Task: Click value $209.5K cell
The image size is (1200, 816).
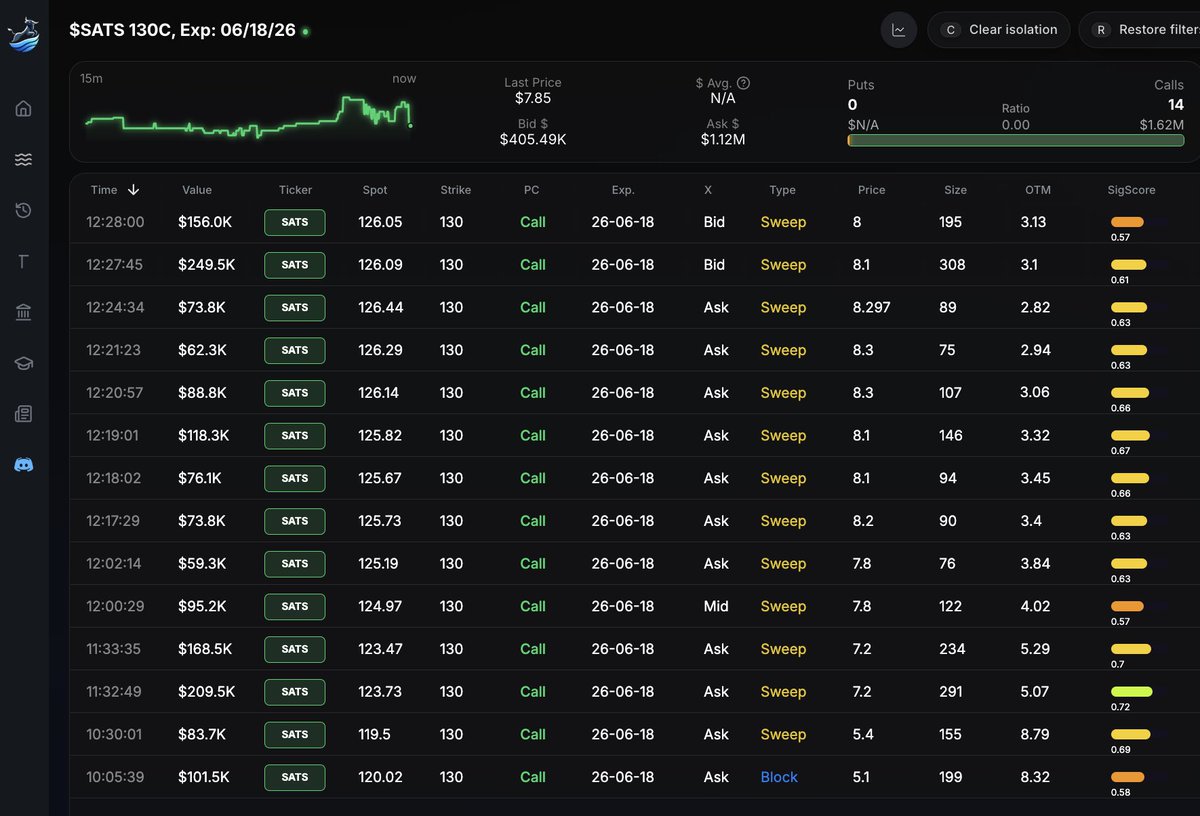Action: (x=207, y=692)
